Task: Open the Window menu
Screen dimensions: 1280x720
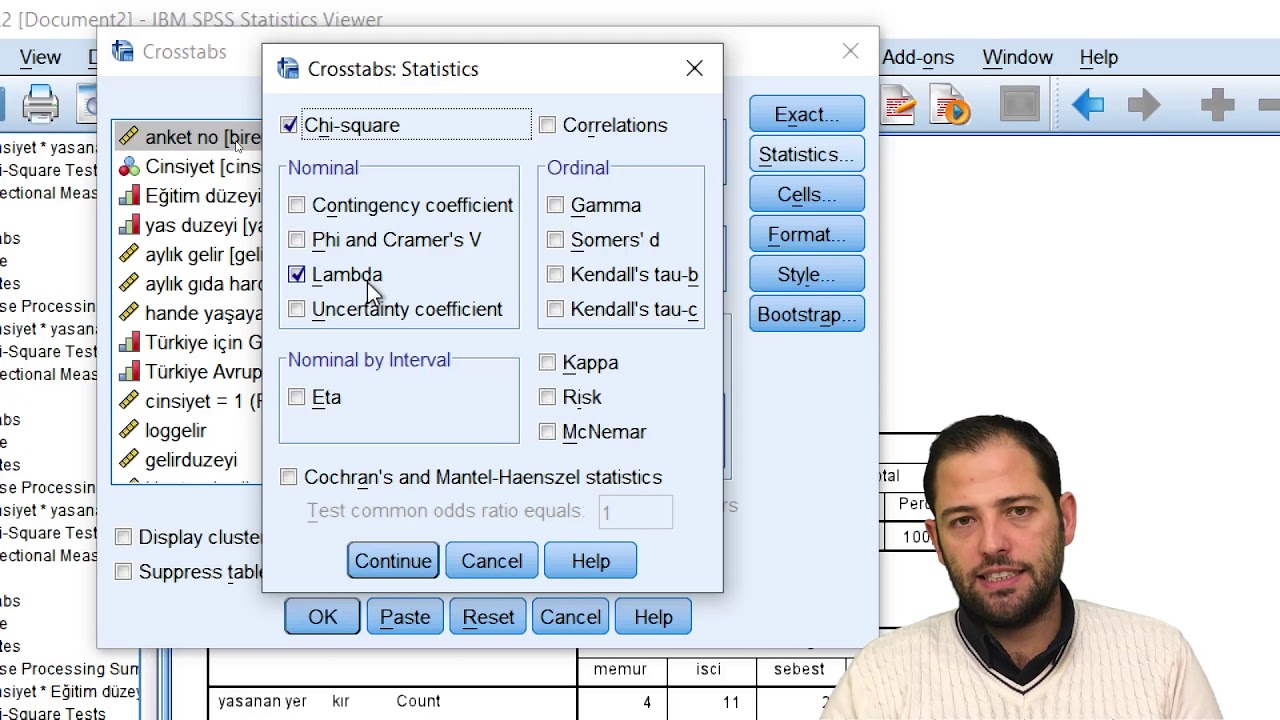Action: point(1017,58)
